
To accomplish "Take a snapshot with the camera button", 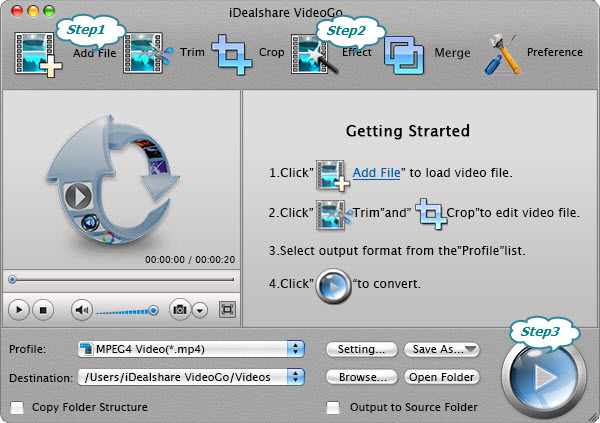I will 180,309.
